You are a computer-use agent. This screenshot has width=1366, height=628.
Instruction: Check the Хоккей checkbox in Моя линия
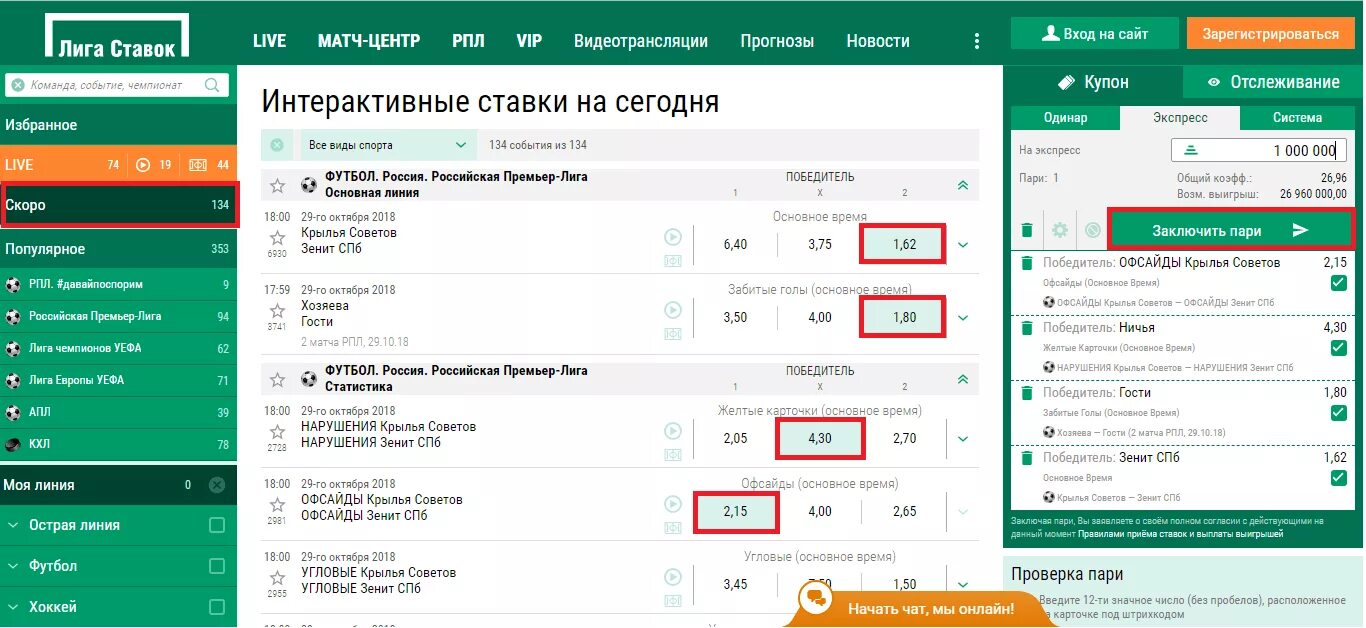[217, 607]
